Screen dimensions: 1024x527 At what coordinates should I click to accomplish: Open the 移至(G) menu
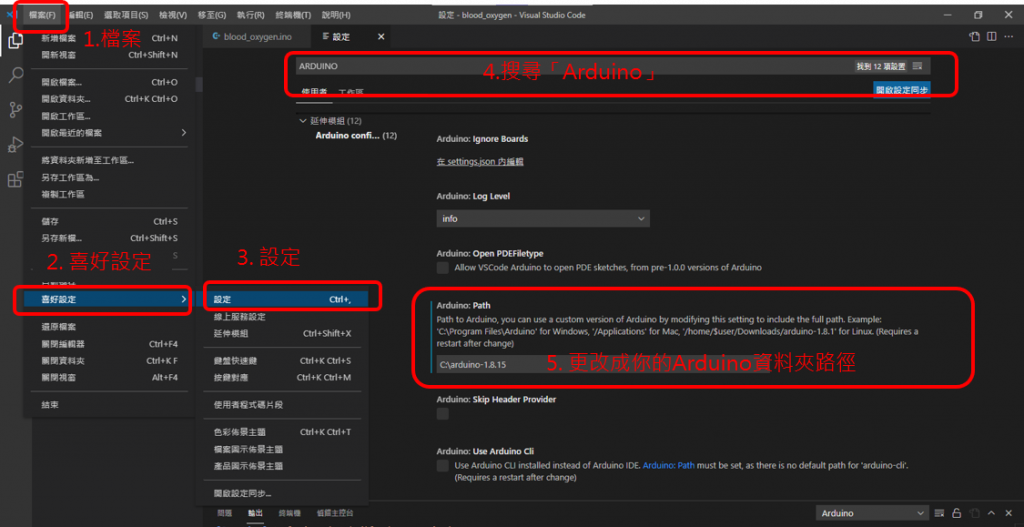tap(212, 15)
